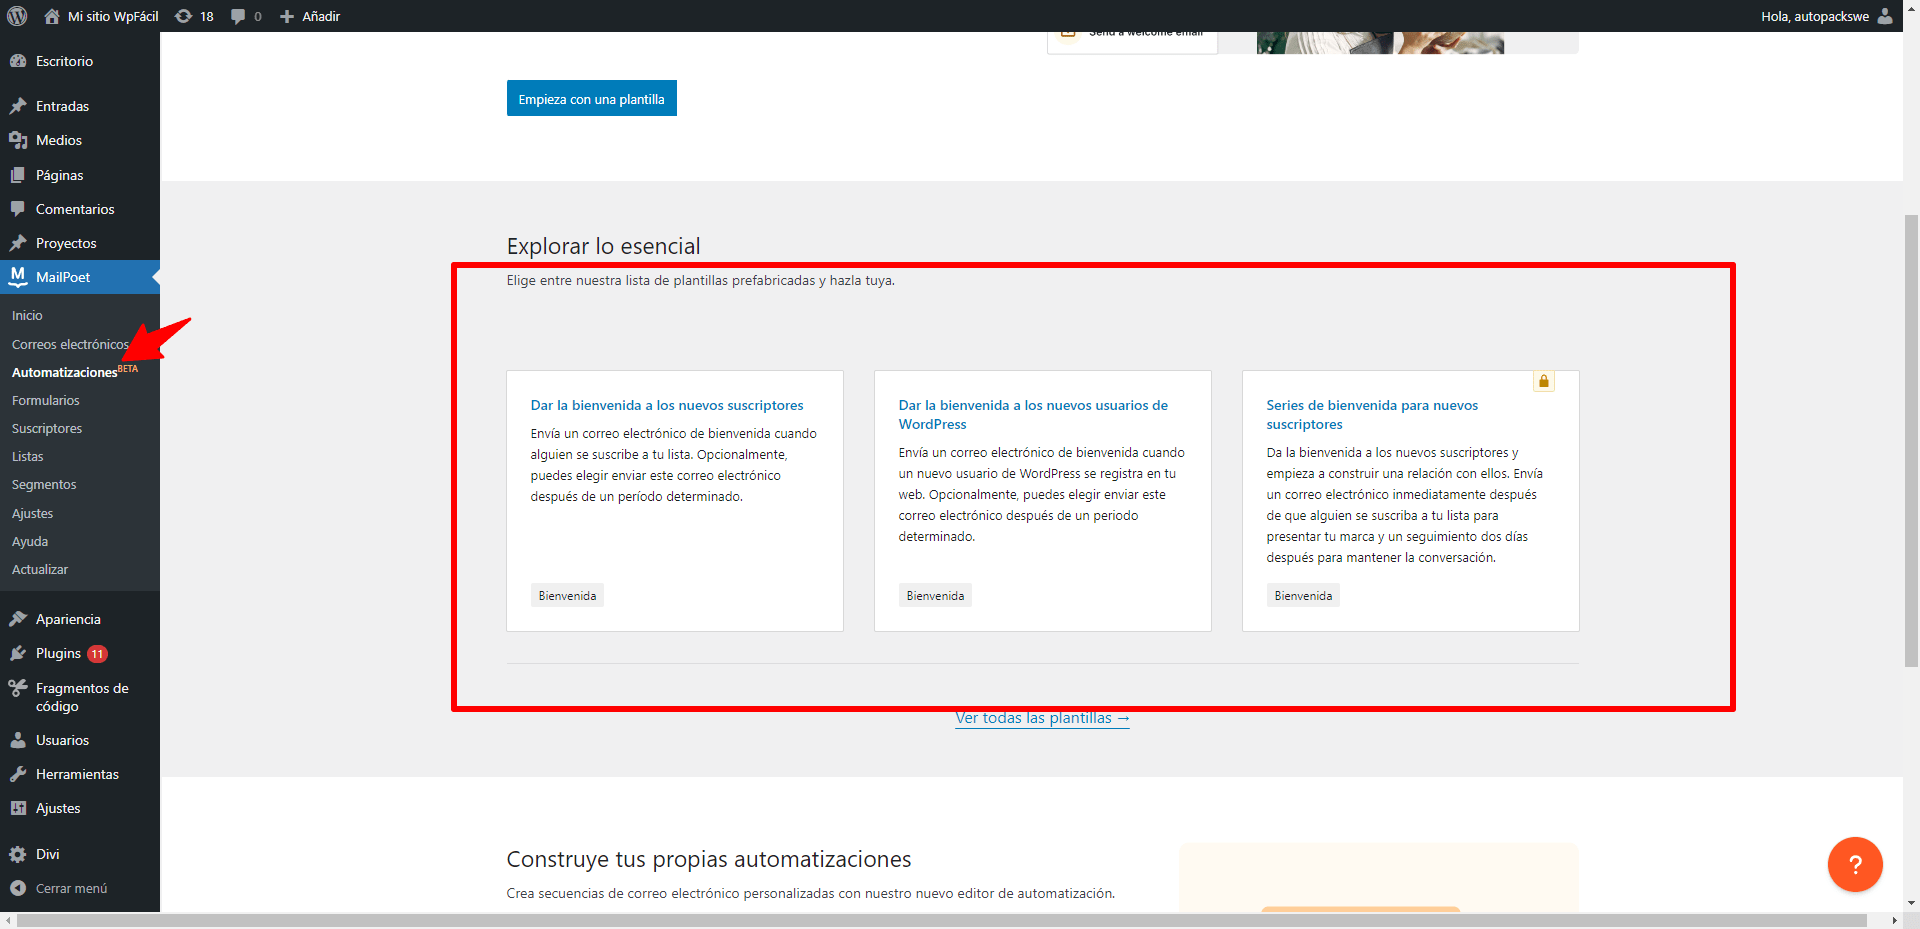Click the user avatar icon
This screenshot has width=1920, height=929.
click(1885, 16)
